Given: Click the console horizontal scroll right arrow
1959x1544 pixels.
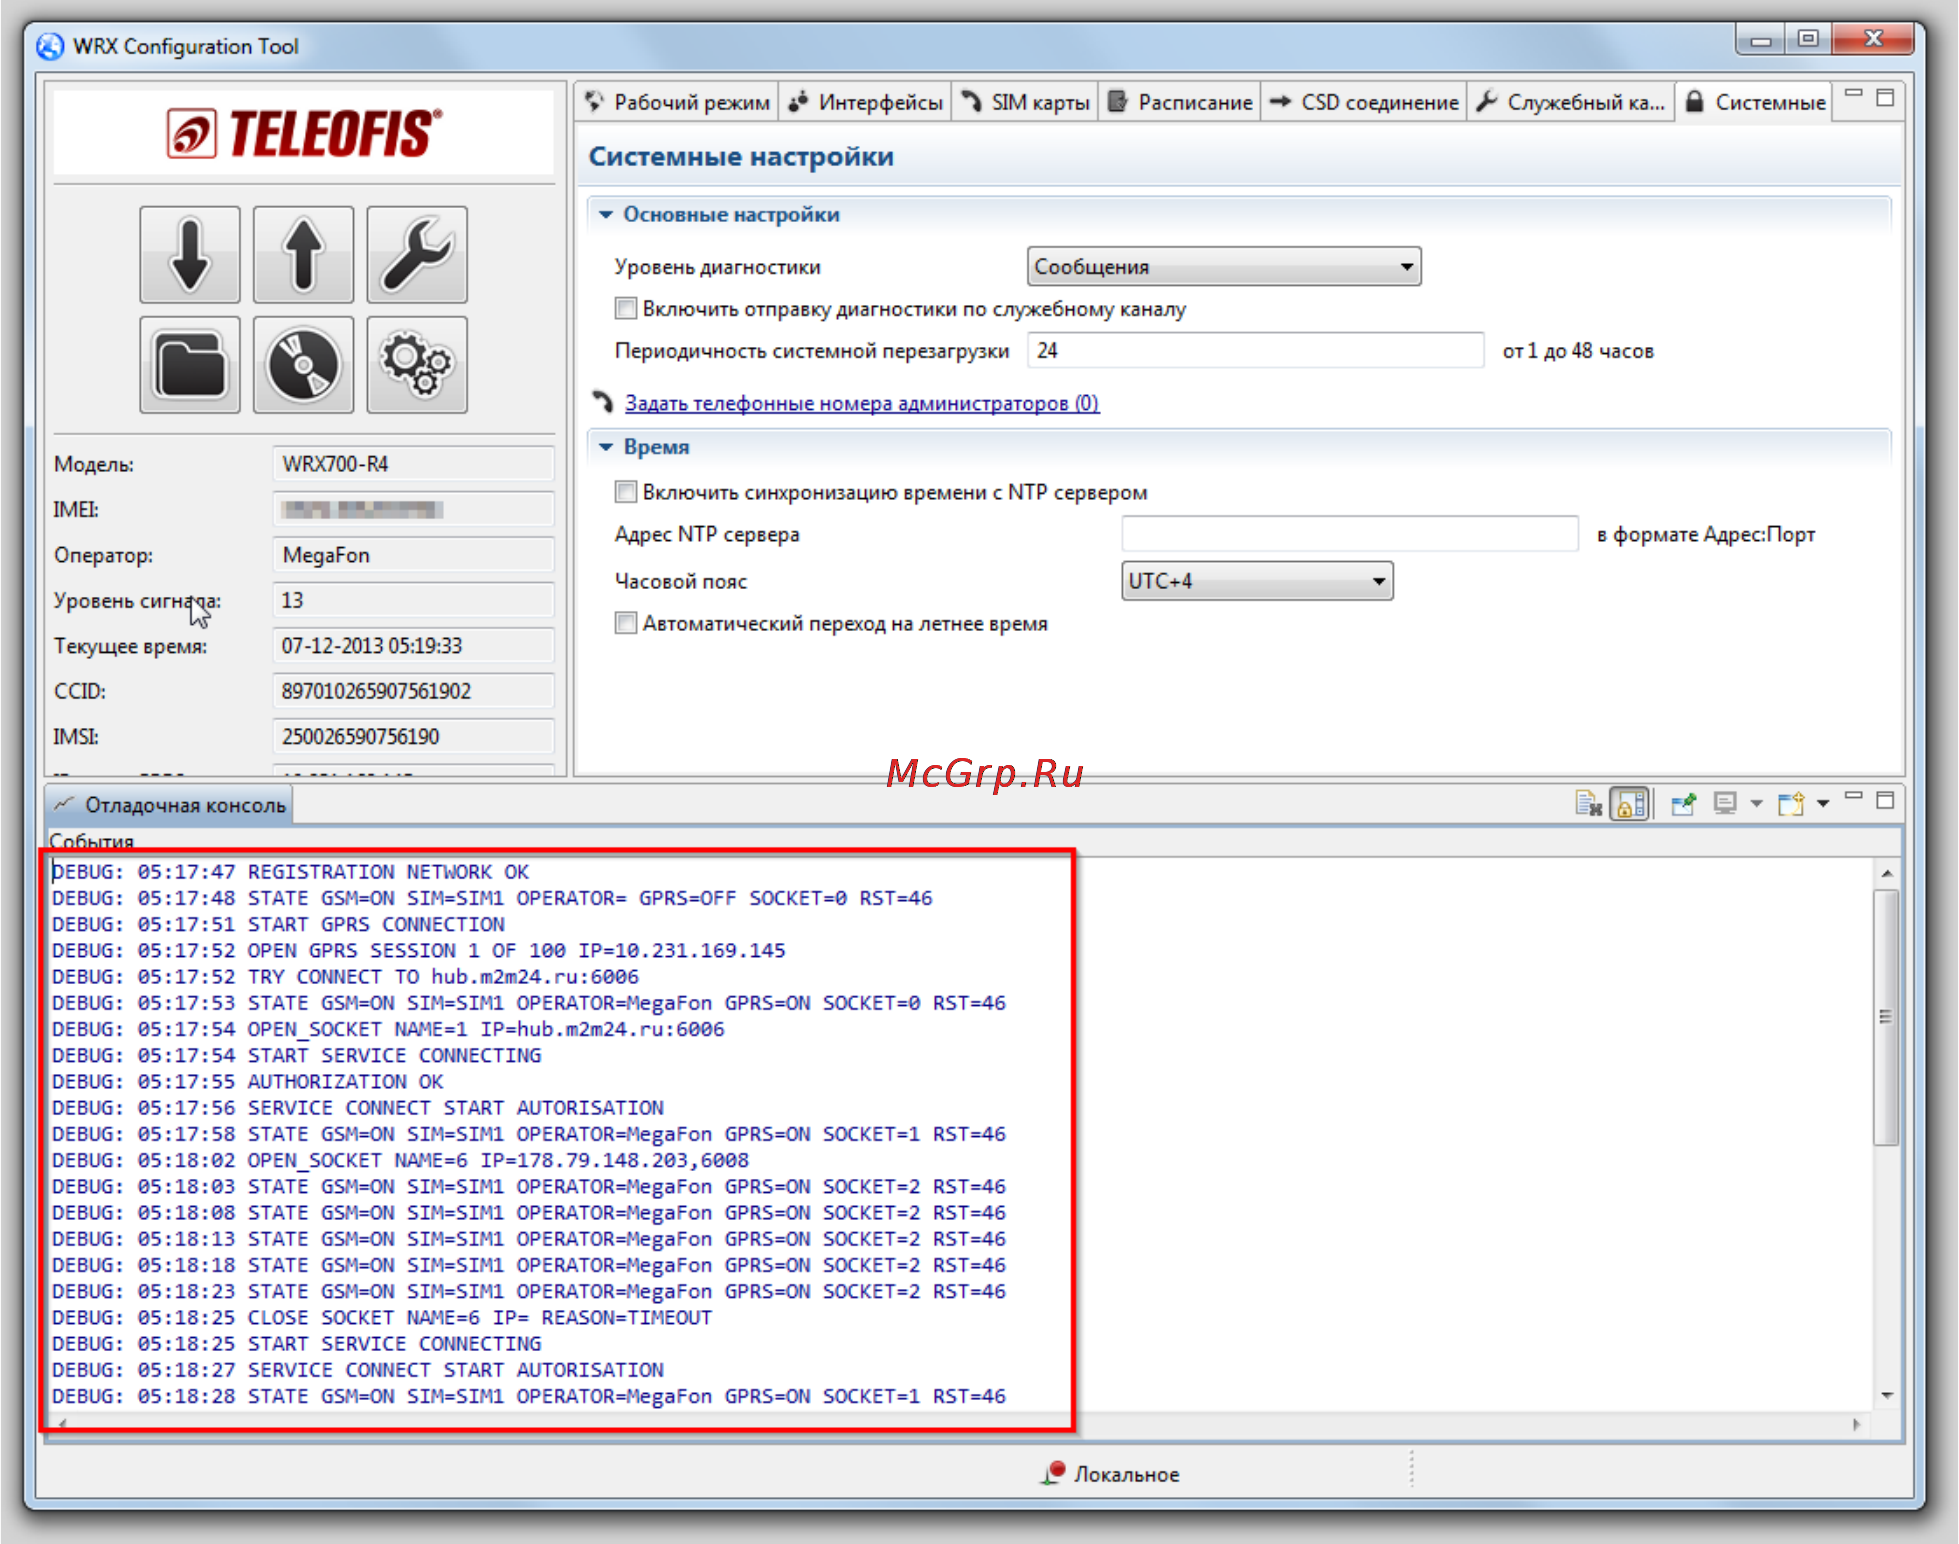Looking at the screenshot, I should pos(1856,1423).
